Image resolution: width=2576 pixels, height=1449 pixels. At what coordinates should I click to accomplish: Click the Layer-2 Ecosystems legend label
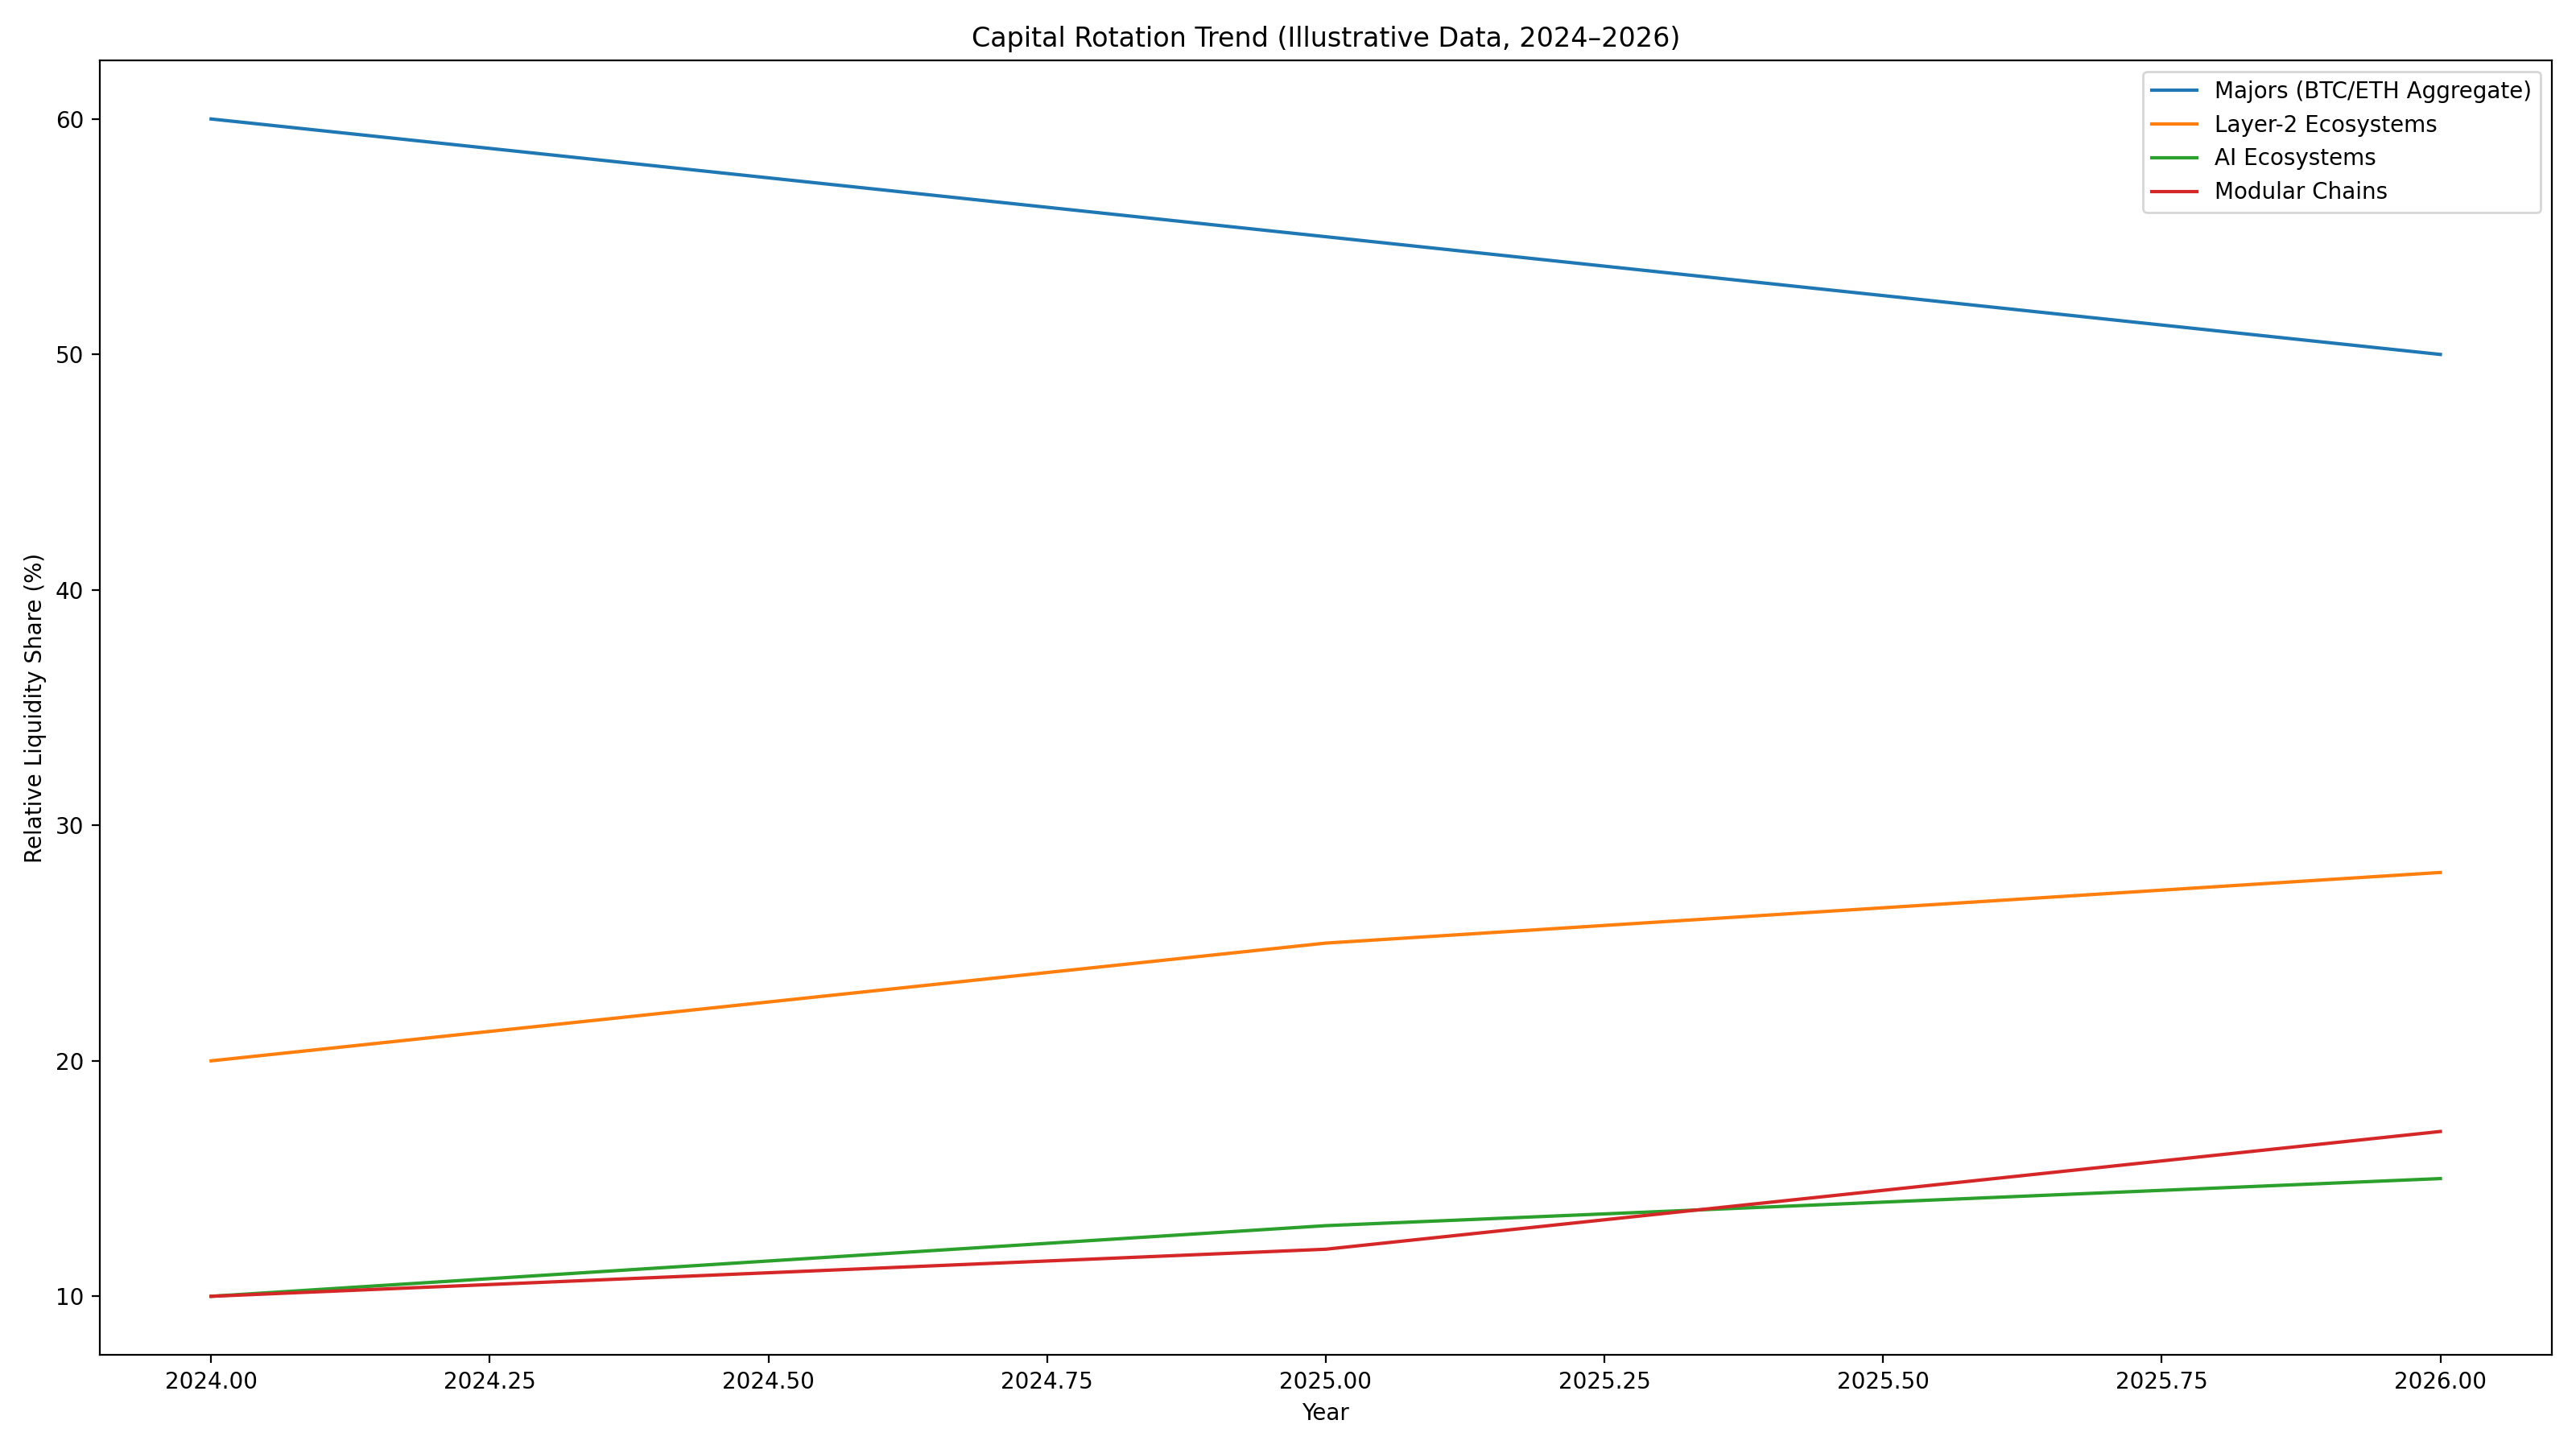click(2325, 124)
